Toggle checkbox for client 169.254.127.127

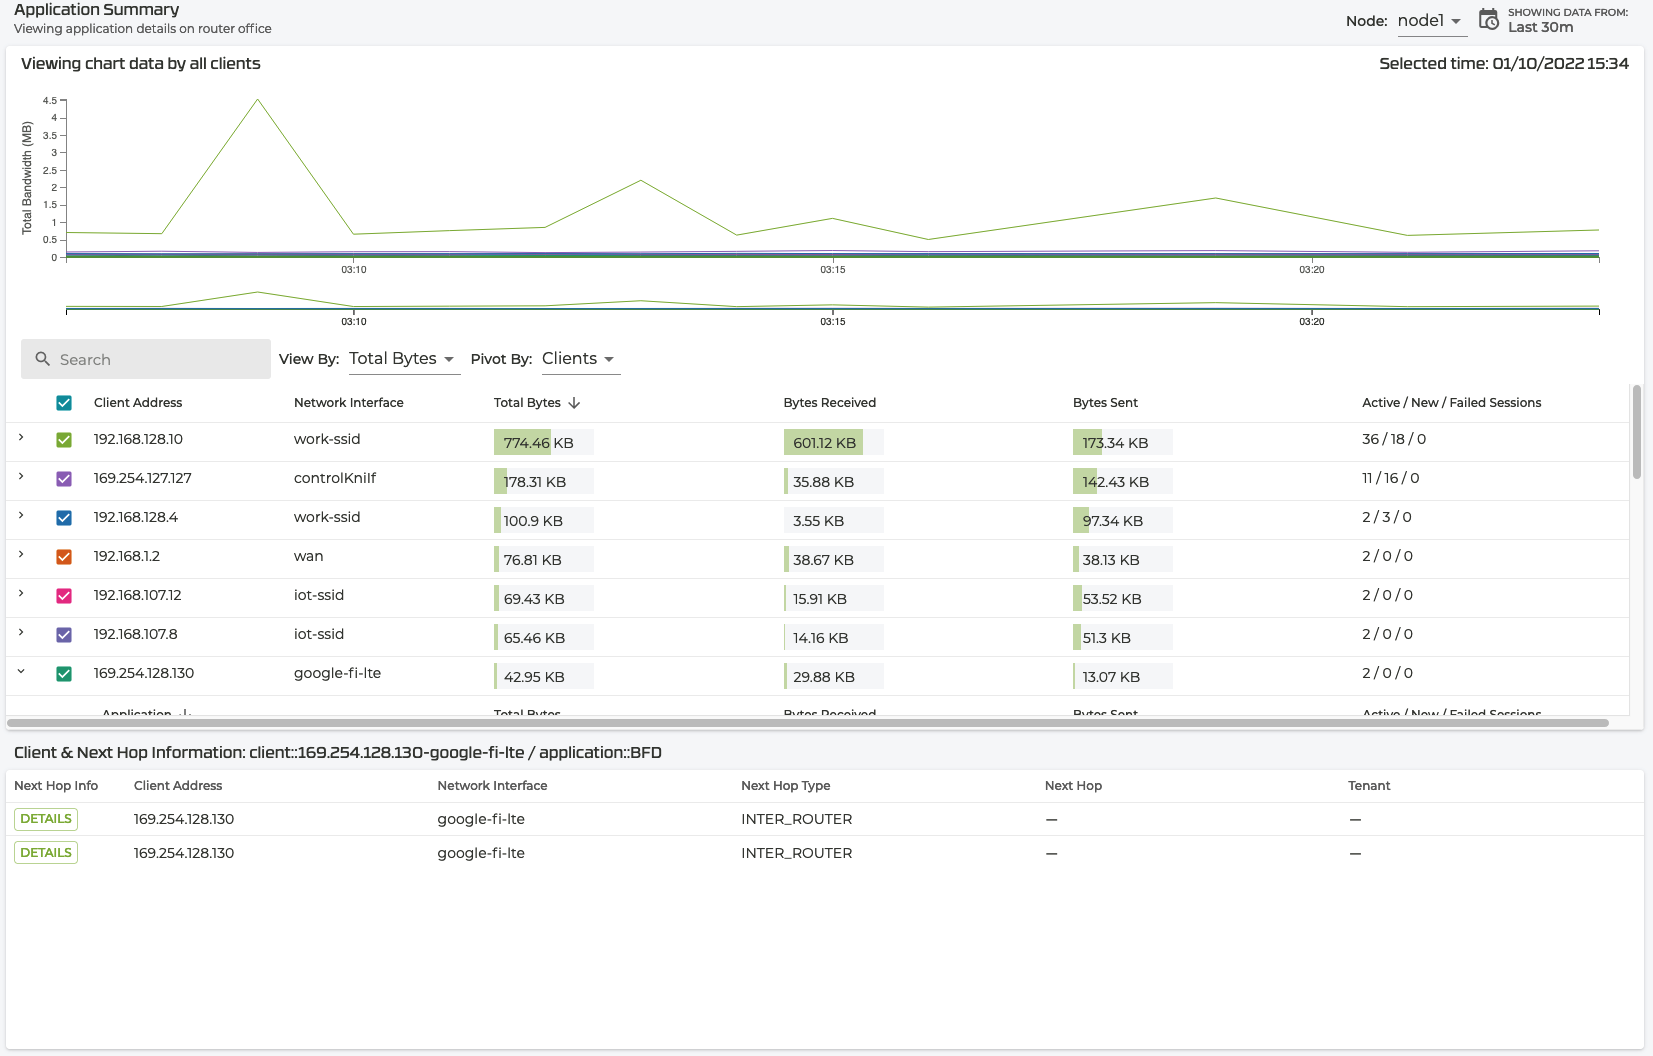coord(64,479)
